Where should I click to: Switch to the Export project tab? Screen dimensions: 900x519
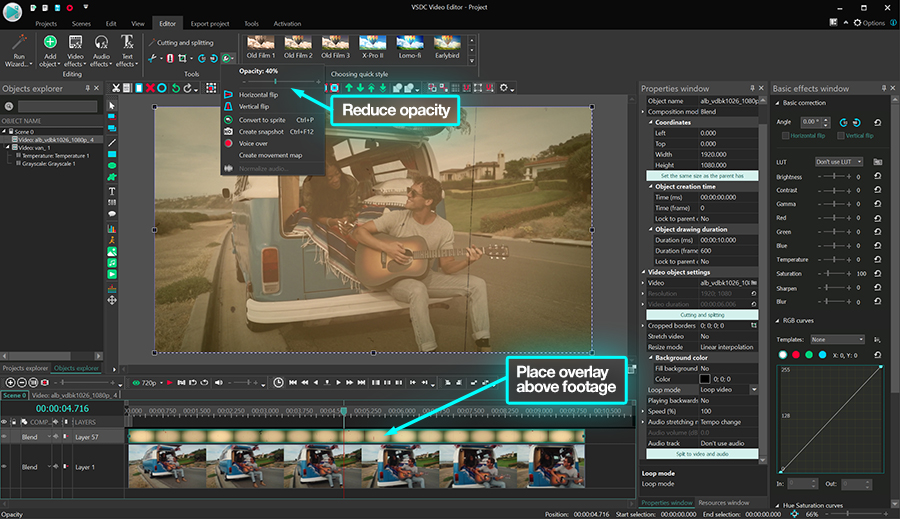tap(210, 23)
